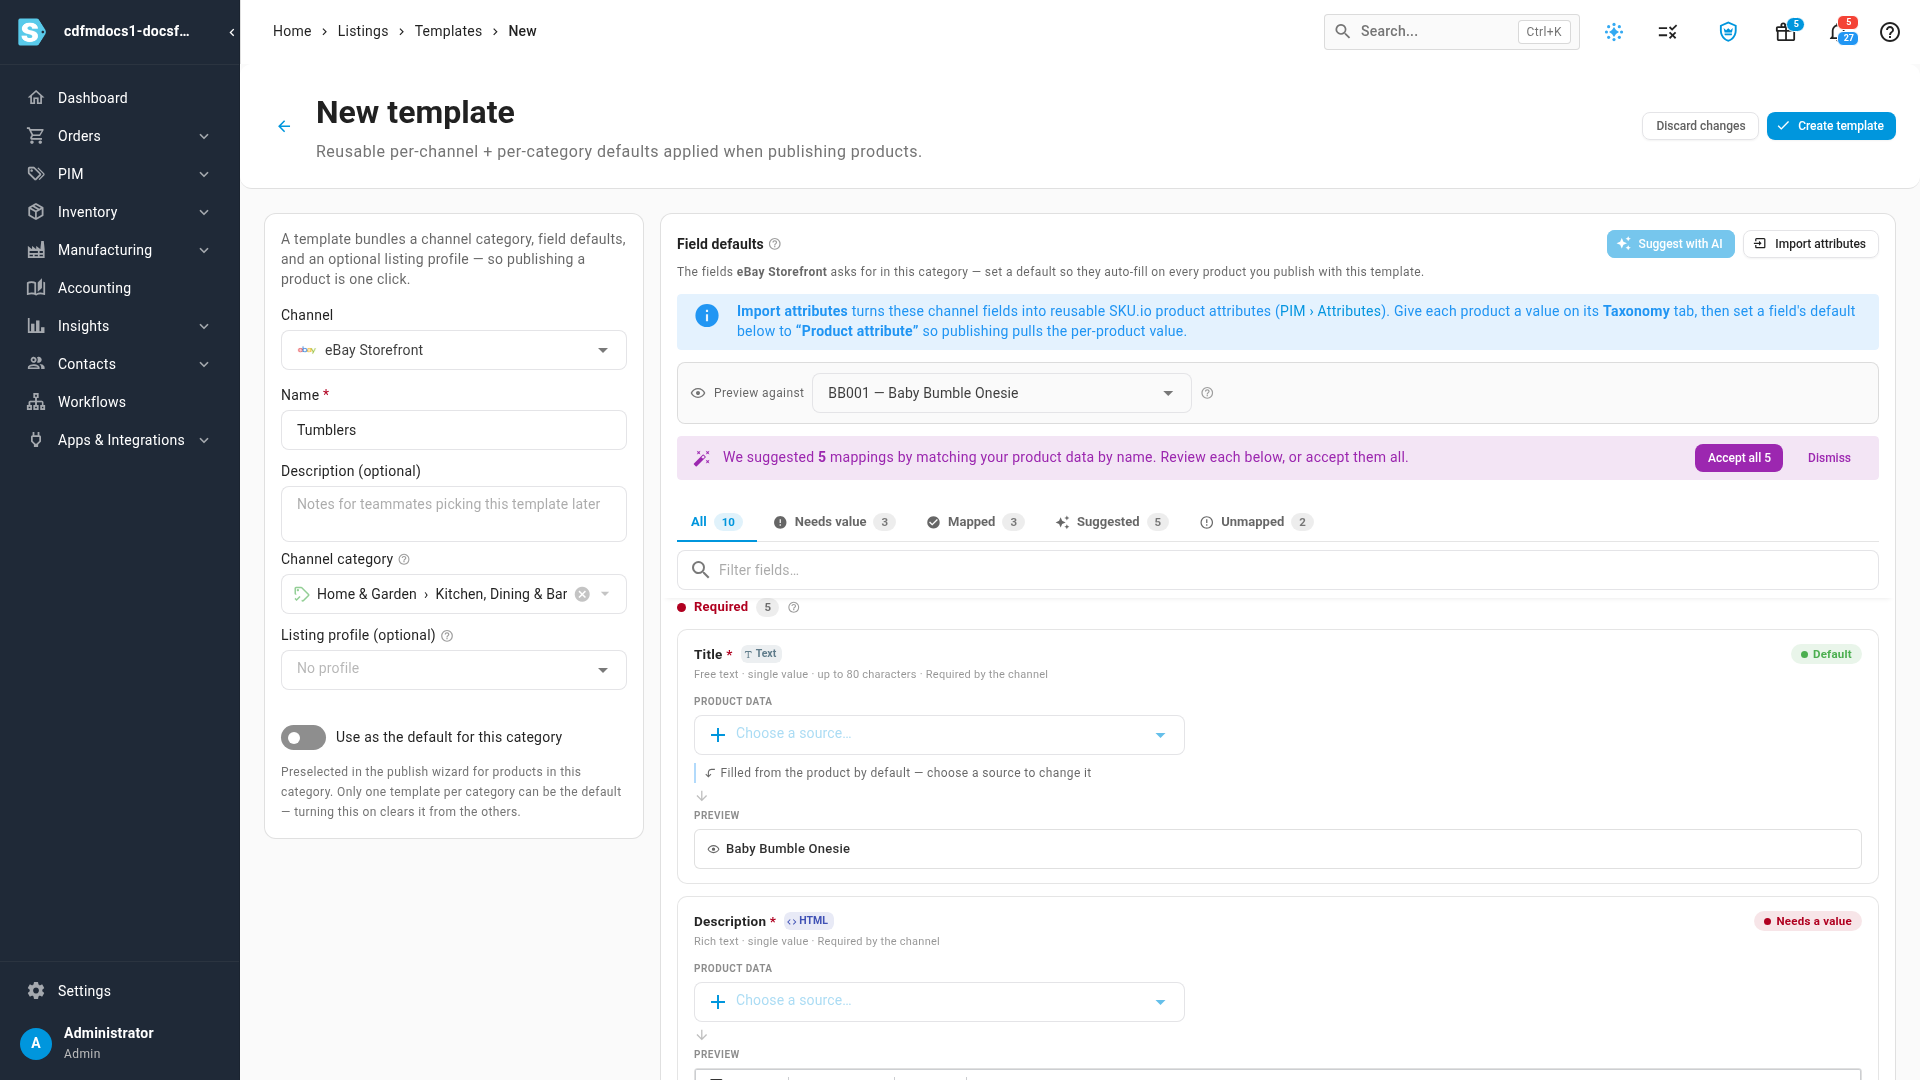Focus the global Search box

tap(1451, 32)
